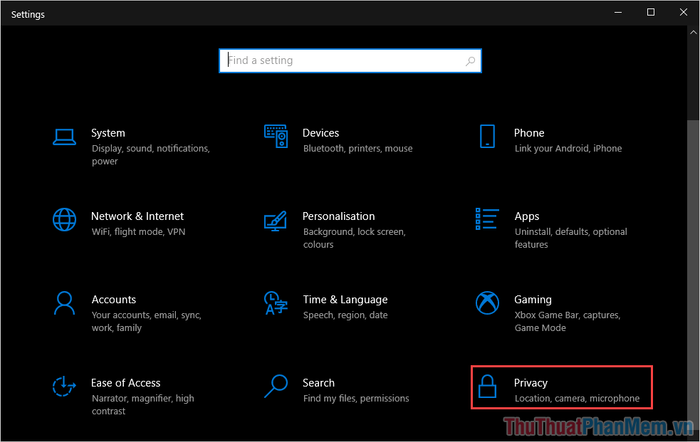Click the Personalisation paintbrush icon

click(275, 221)
